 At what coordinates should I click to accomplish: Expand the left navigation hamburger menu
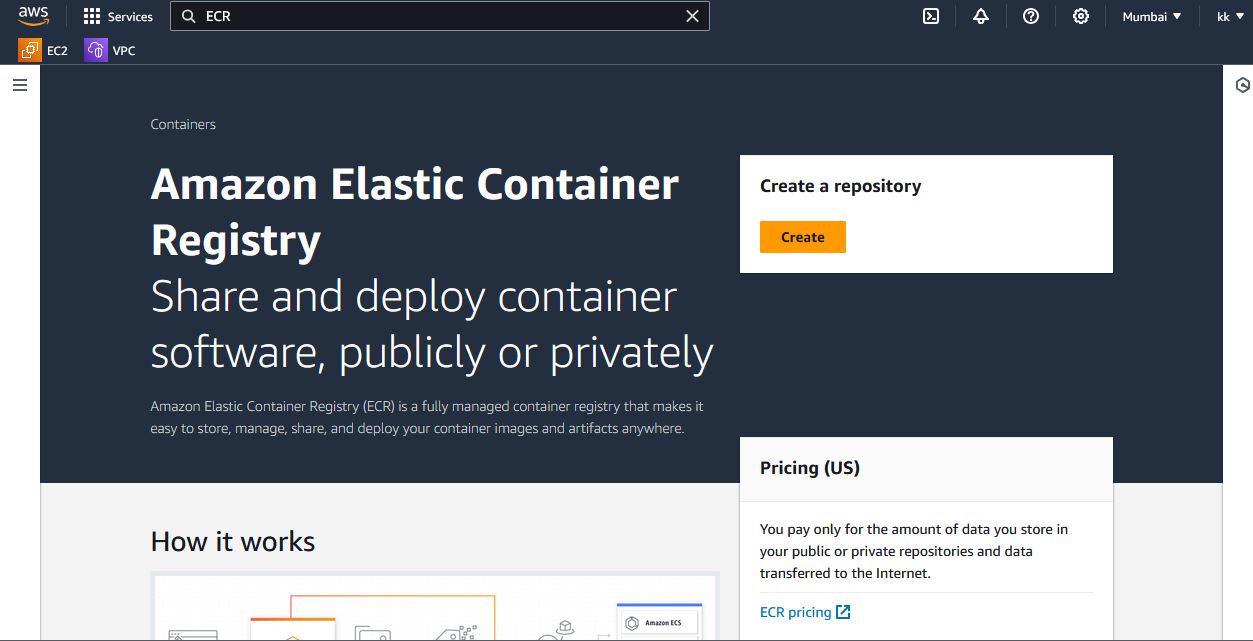point(20,85)
